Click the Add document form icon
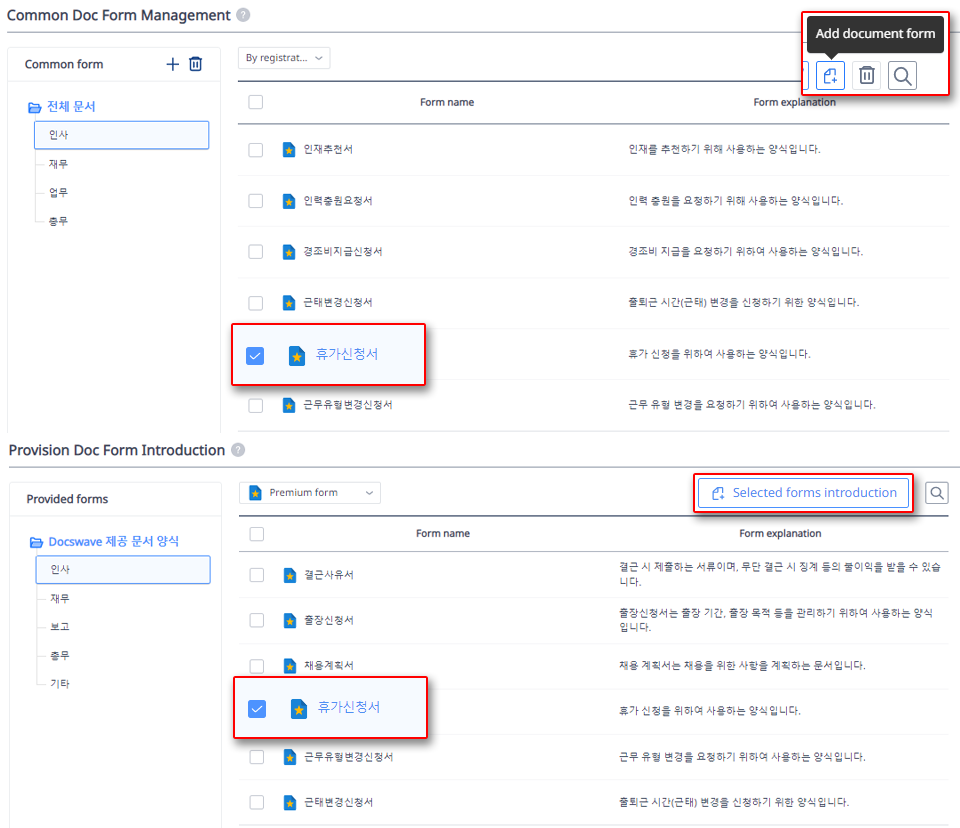 [830, 75]
